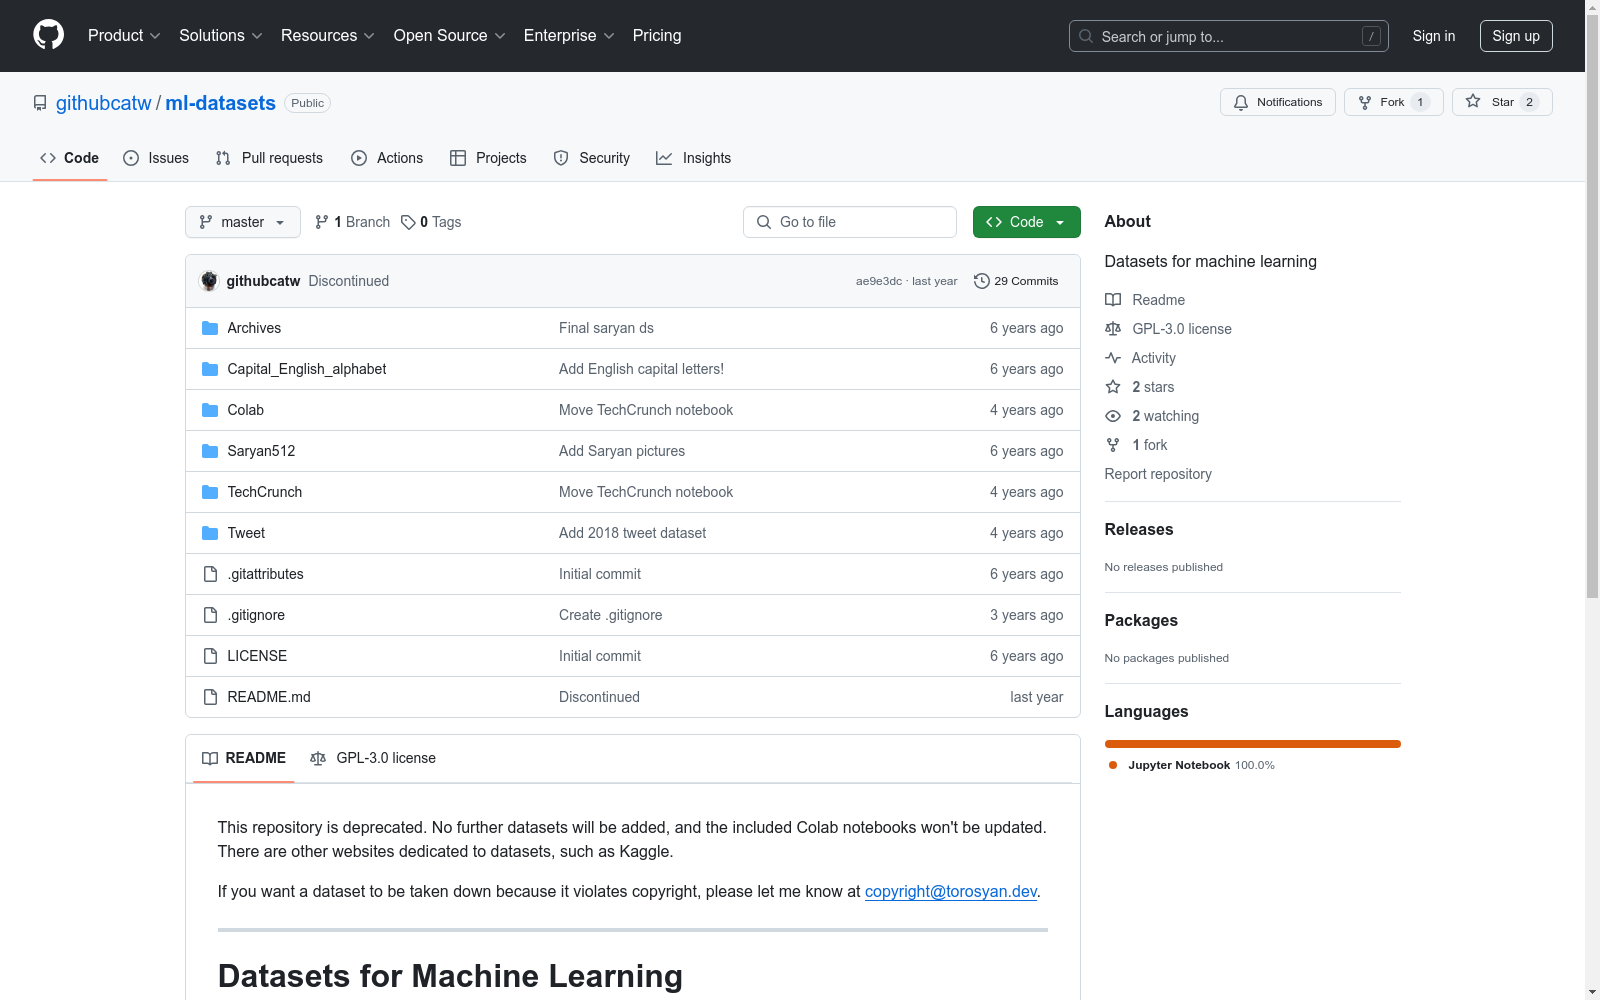
Task: Click the magnifier icon in search bar
Action: click(x=1086, y=36)
